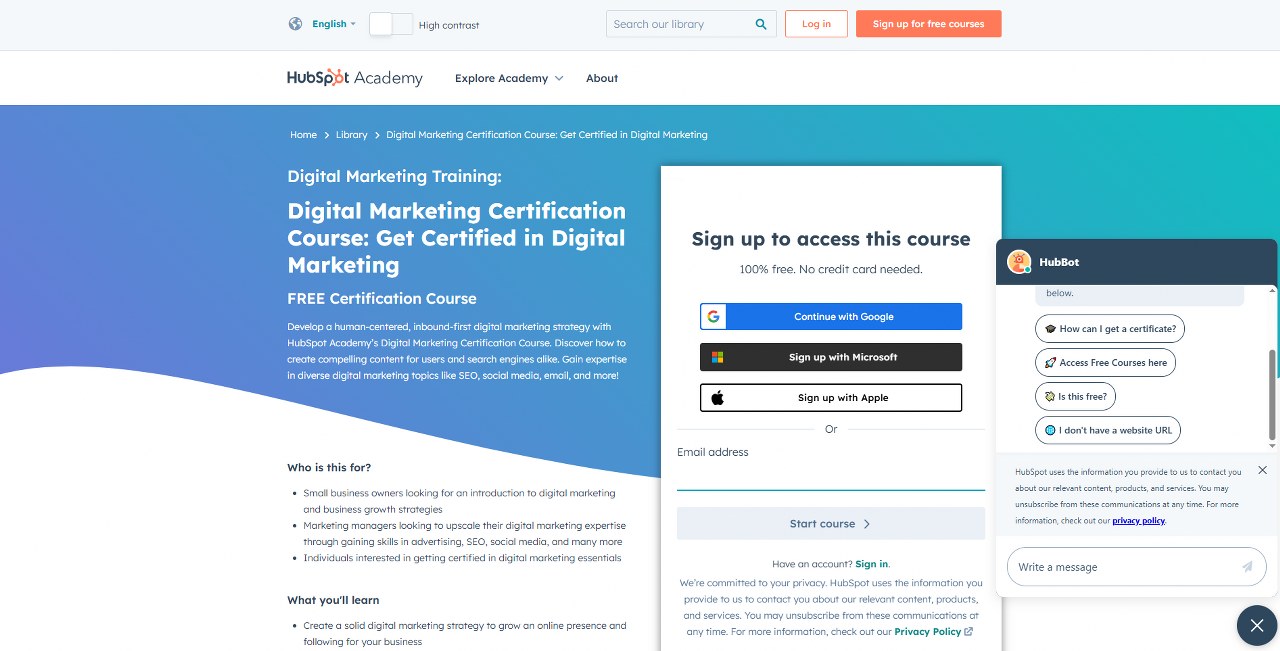Image resolution: width=1280 pixels, height=651 pixels.
Task: Click the Google logo icon
Action: point(714,317)
